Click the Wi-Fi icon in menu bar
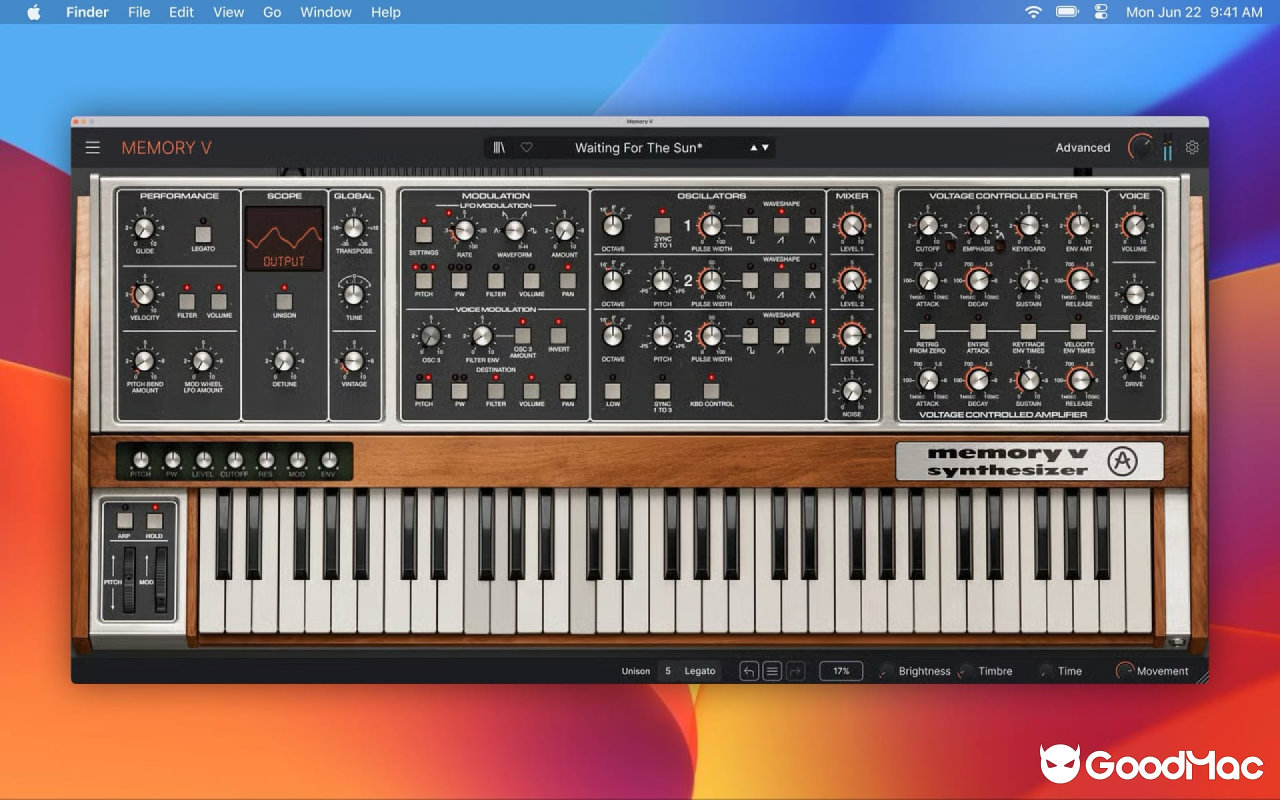 1033,12
